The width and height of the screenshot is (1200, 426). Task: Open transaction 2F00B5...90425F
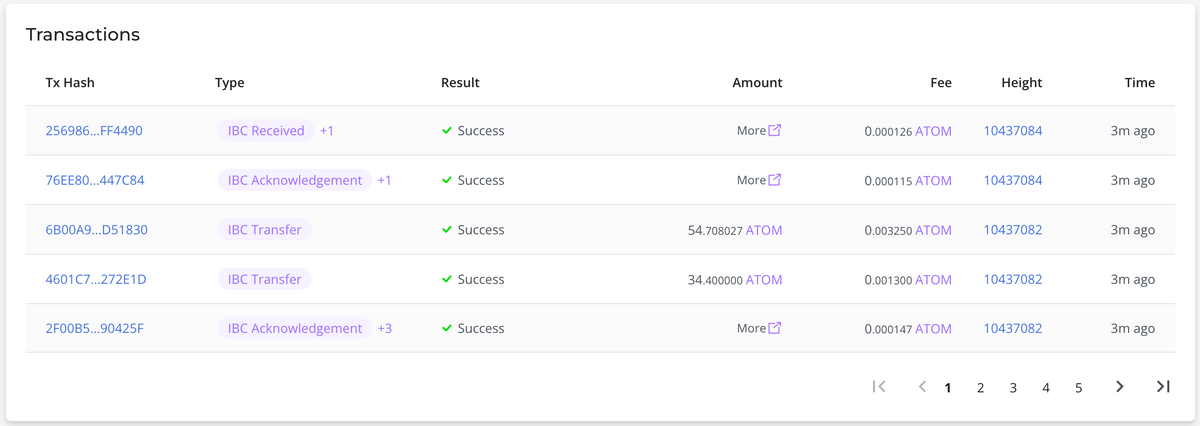coord(95,328)
